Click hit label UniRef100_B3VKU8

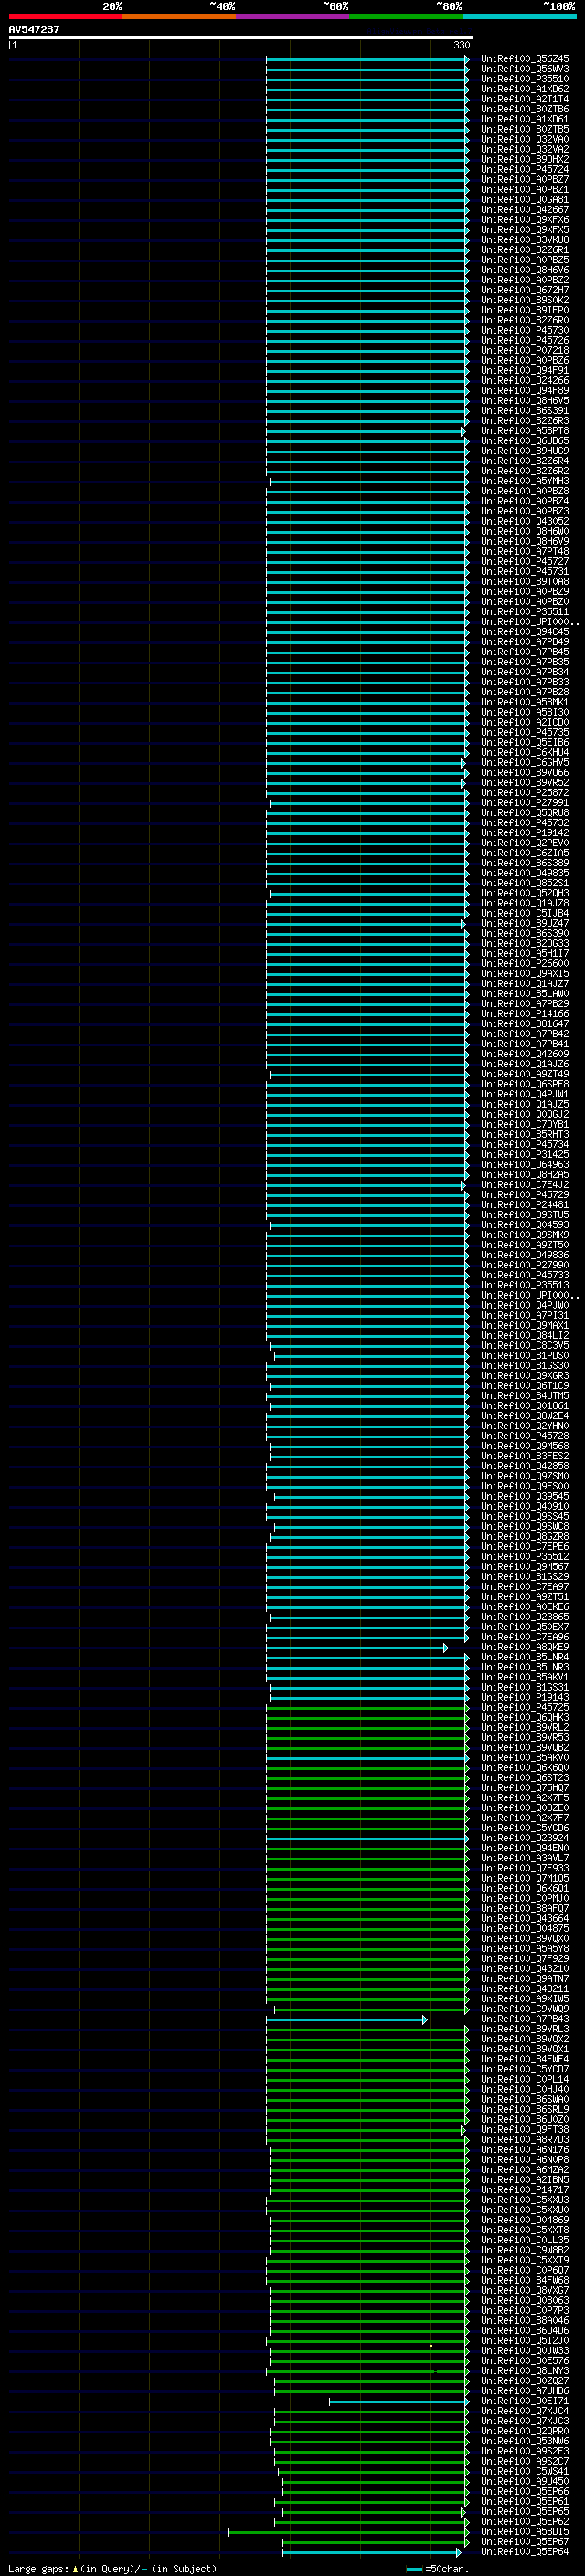click(524, 240)
